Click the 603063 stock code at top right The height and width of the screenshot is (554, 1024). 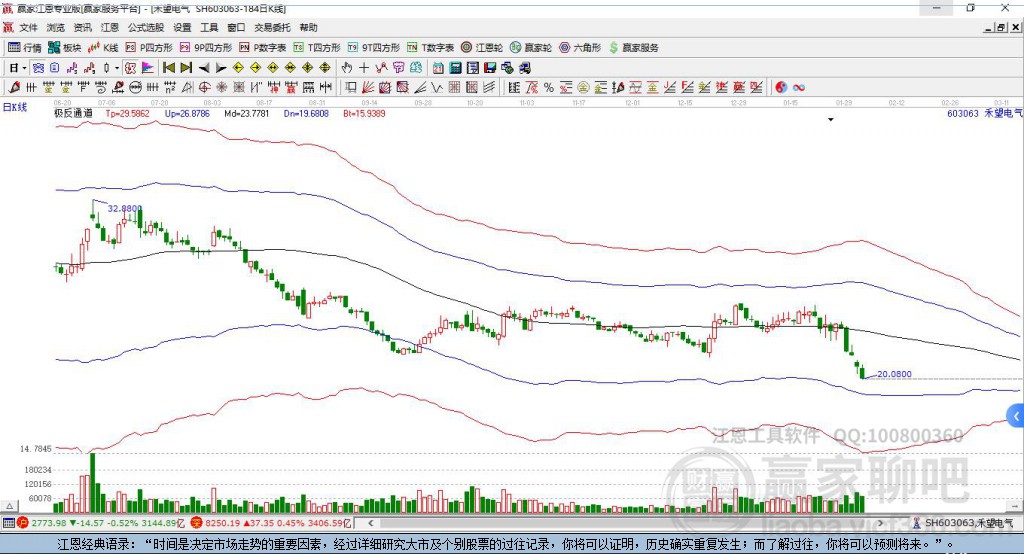[963, 113]
